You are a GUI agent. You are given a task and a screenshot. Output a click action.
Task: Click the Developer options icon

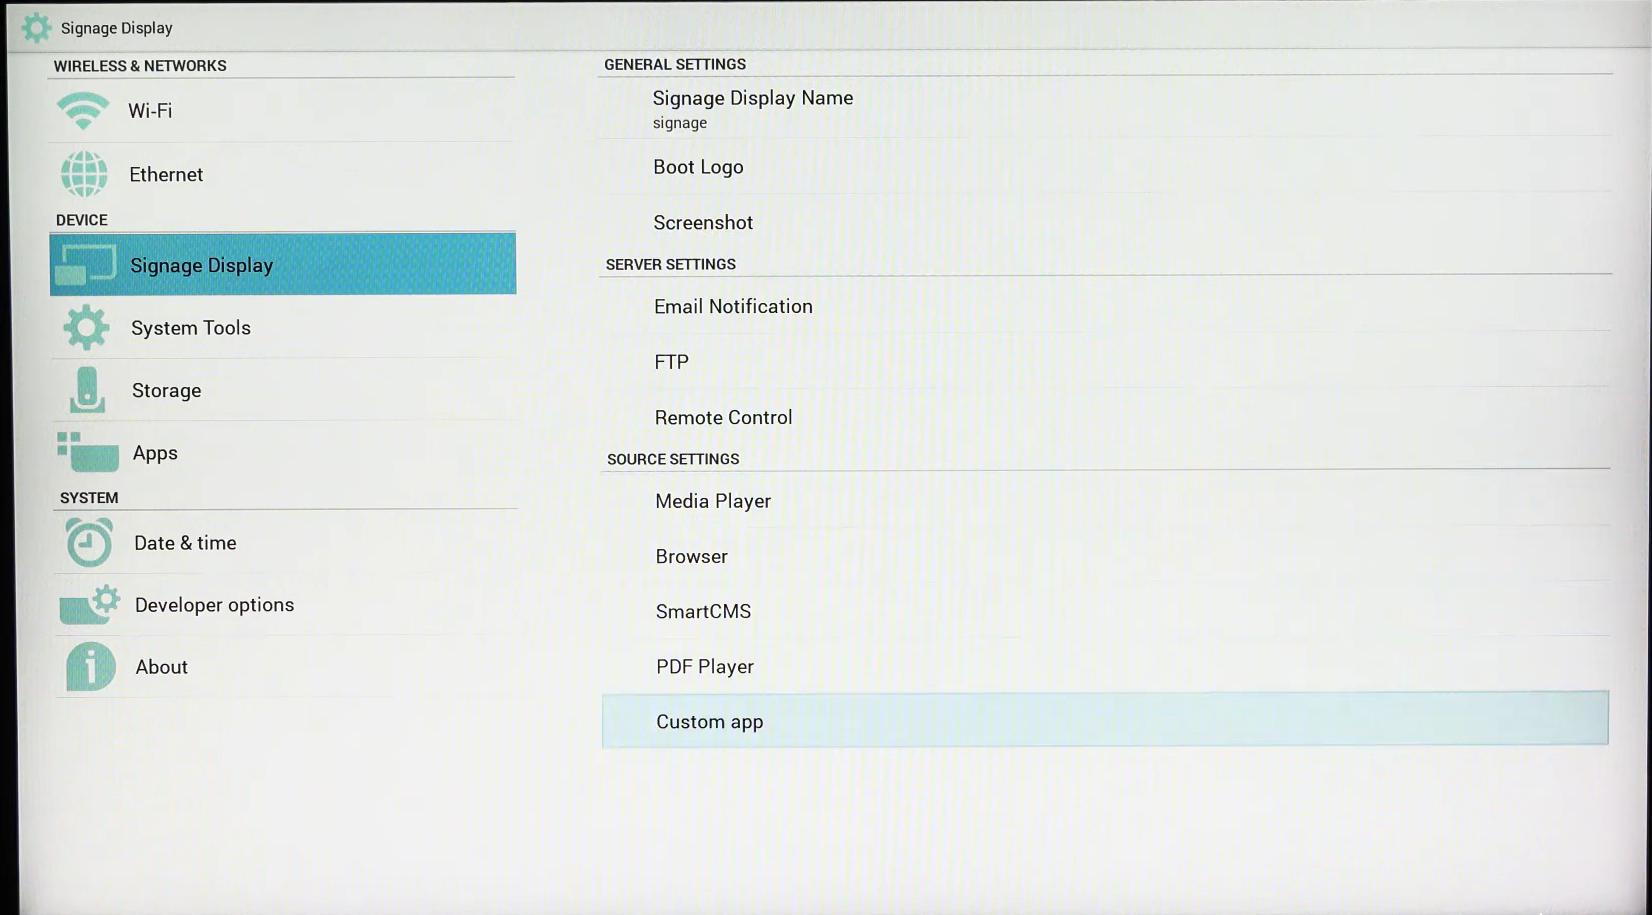pyautogui.click(x=90, y=605)
